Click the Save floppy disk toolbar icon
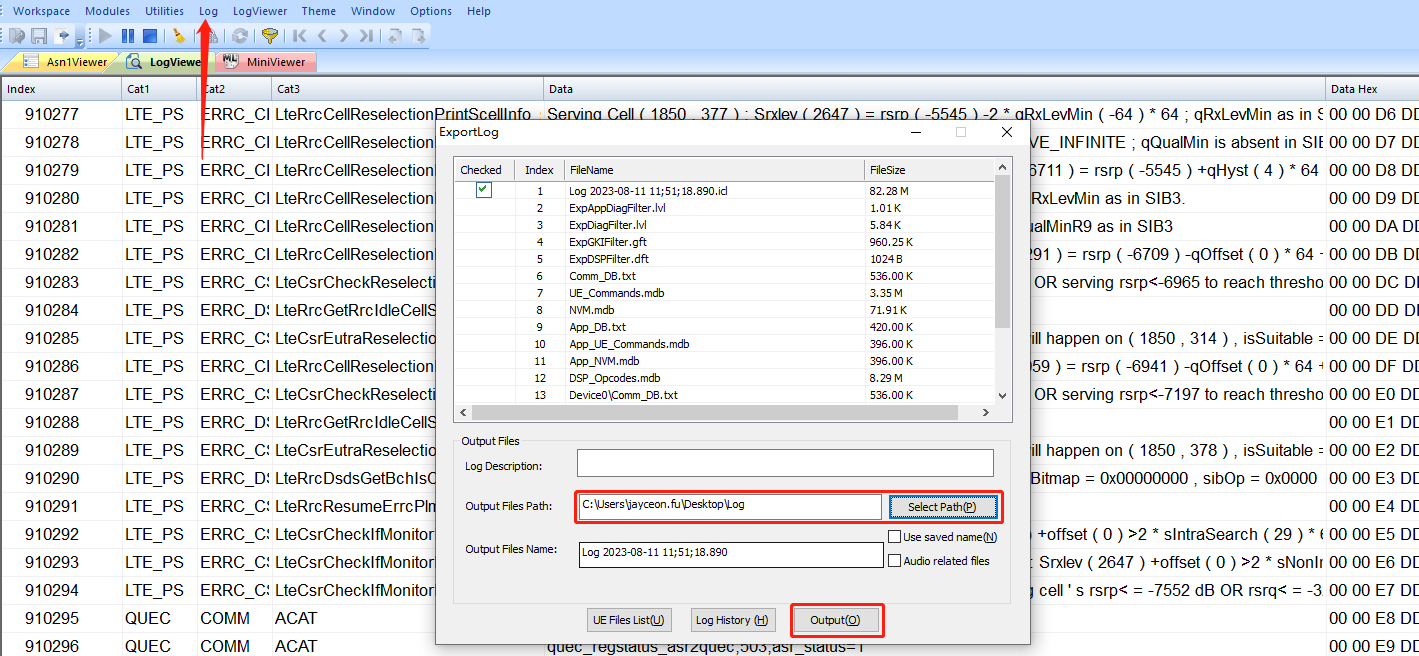1419x656 pixels. 39,36
